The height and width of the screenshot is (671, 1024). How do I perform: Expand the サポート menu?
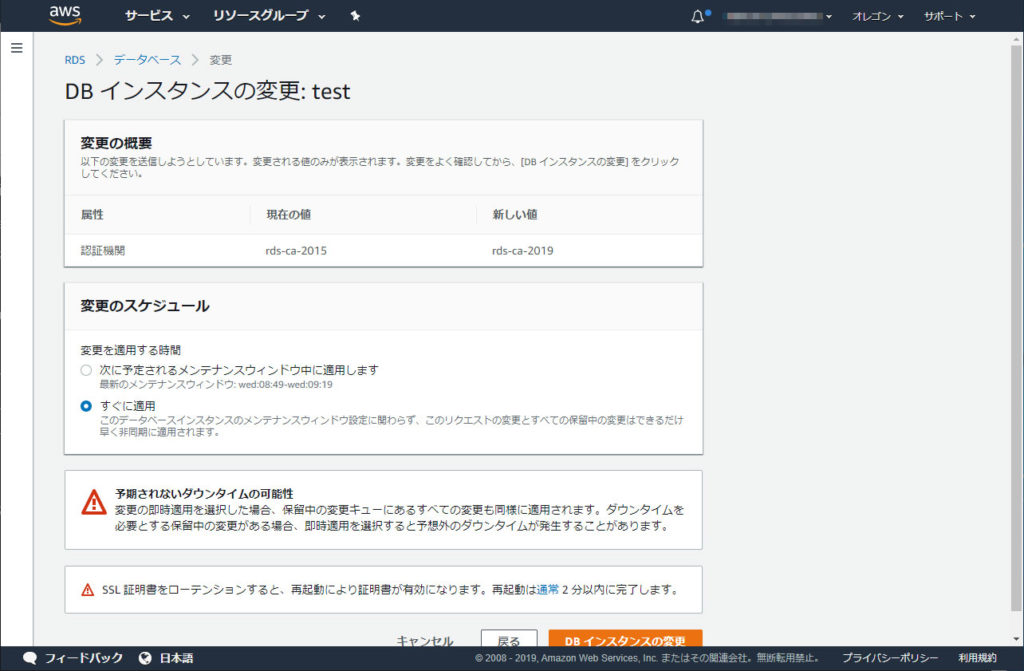click(x=949, y=16)
